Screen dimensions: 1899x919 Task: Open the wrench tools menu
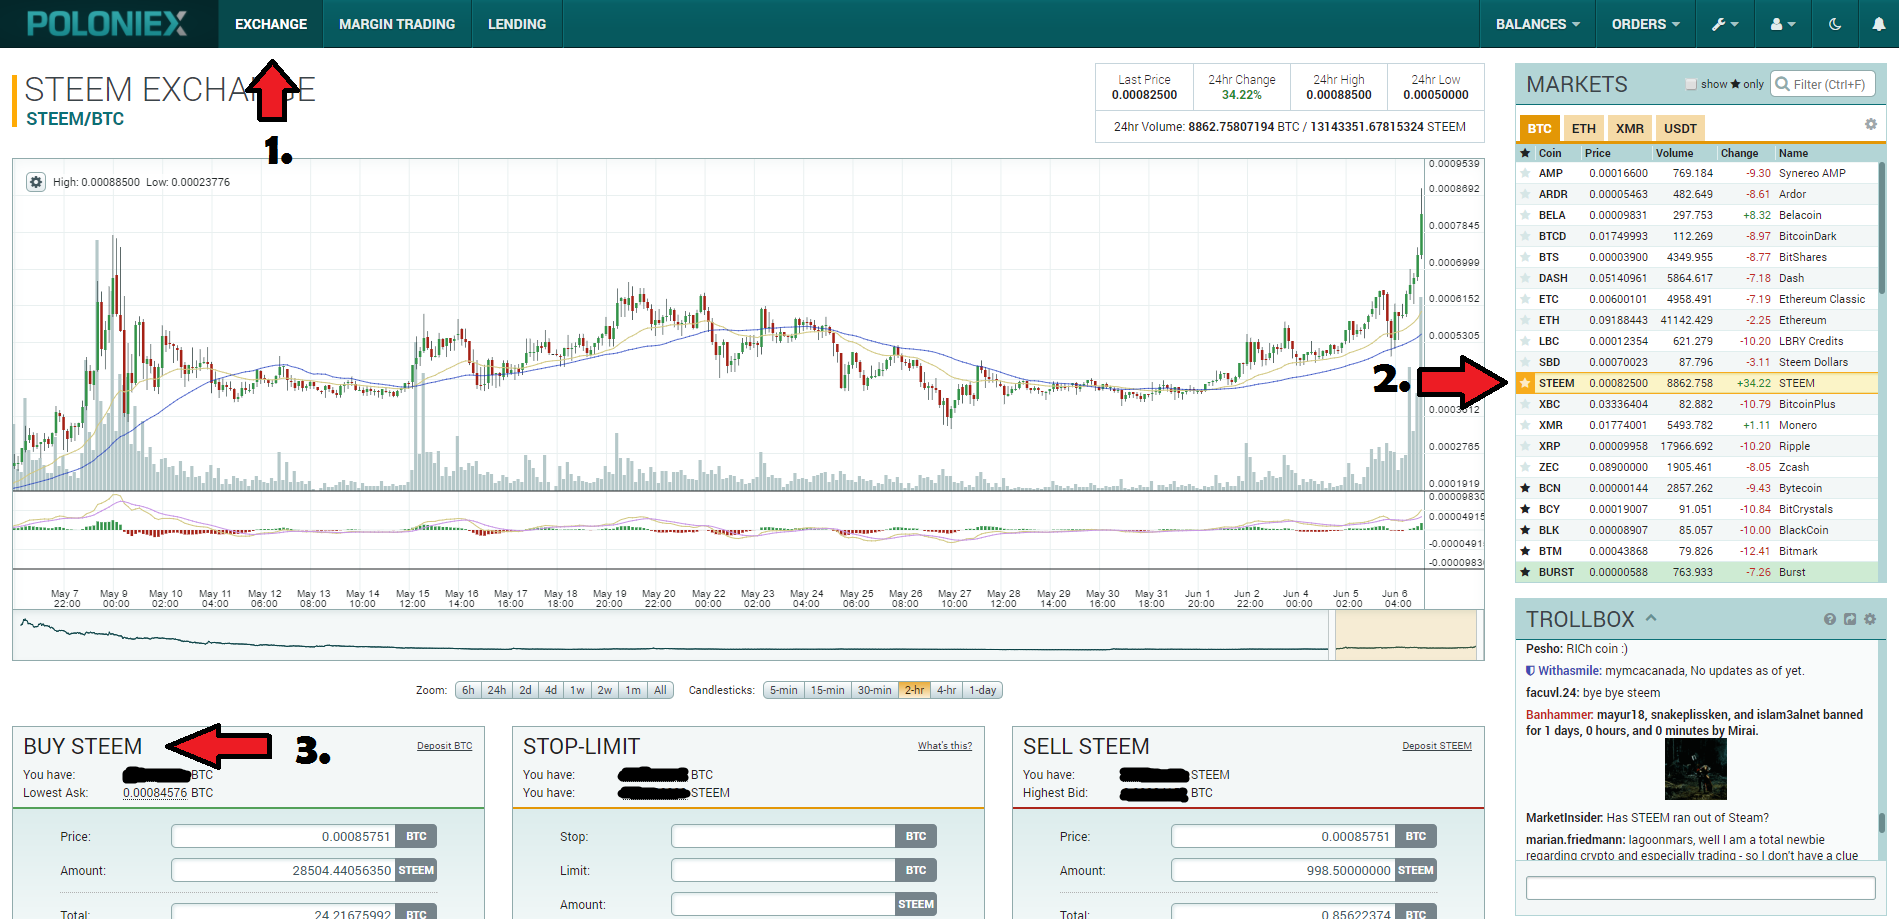pyautogui.click(x=1726, y=24)
